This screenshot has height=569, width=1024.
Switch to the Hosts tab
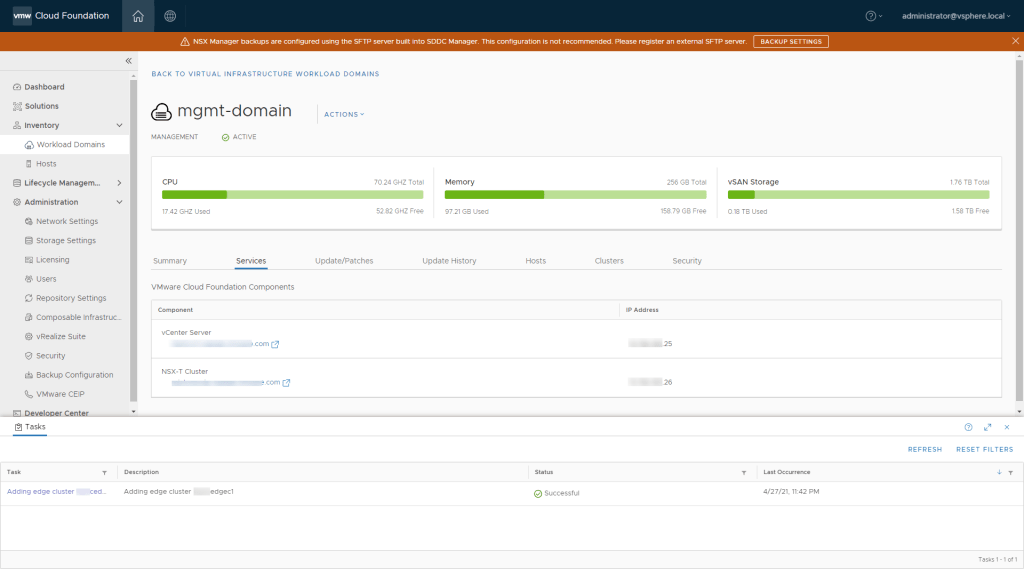[536, 261]
